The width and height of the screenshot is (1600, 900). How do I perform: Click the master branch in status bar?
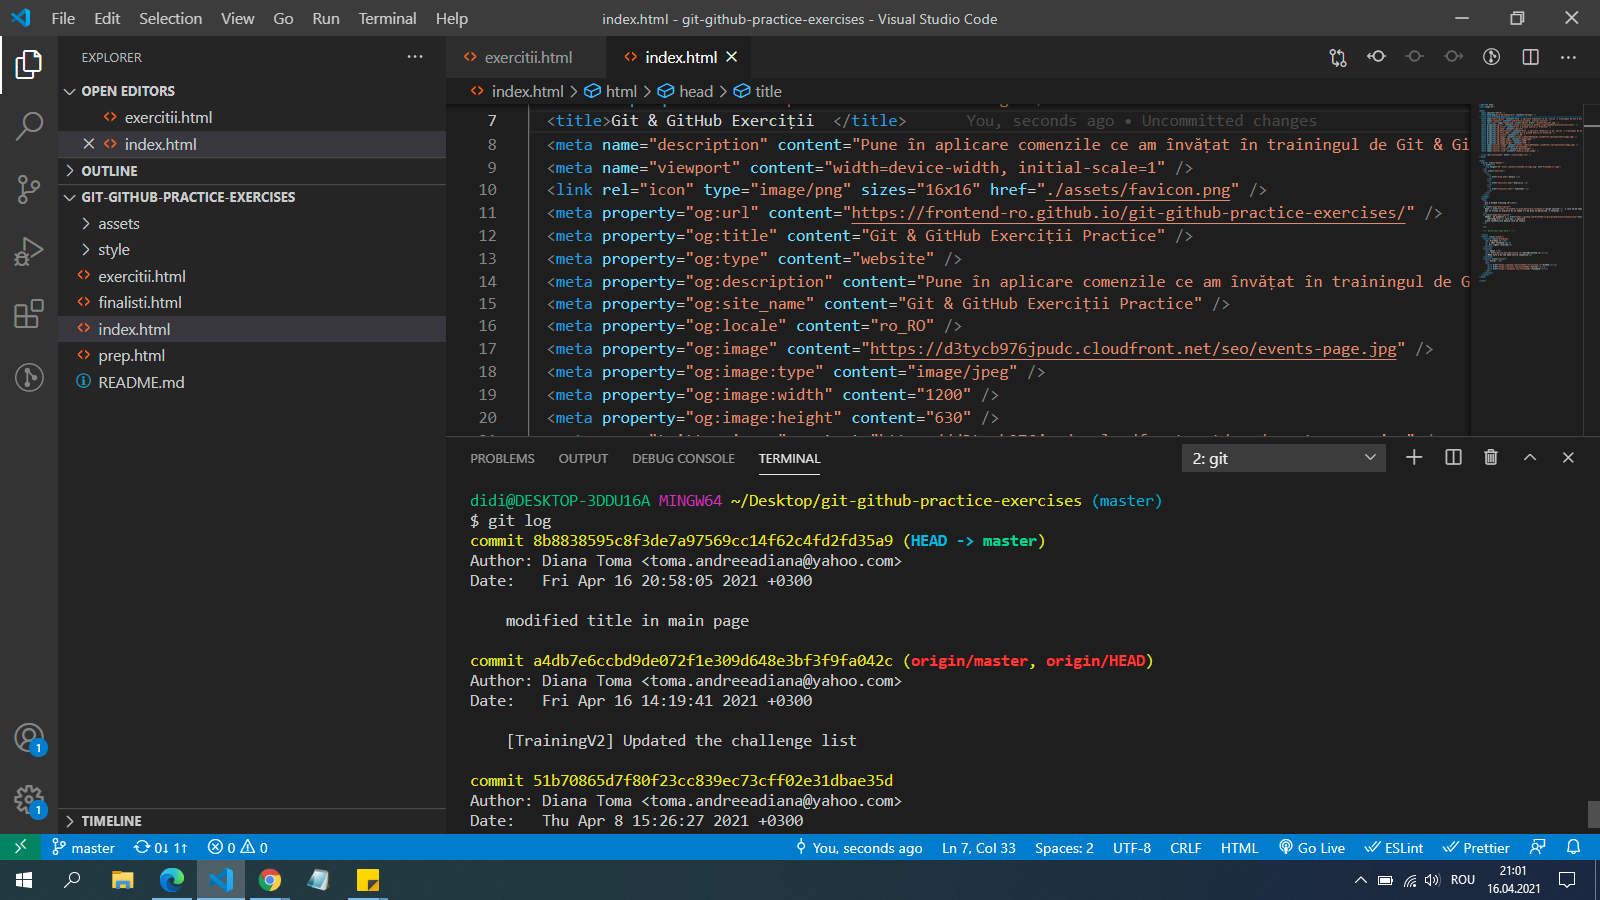pyautogui.click(x=84, y=848)
